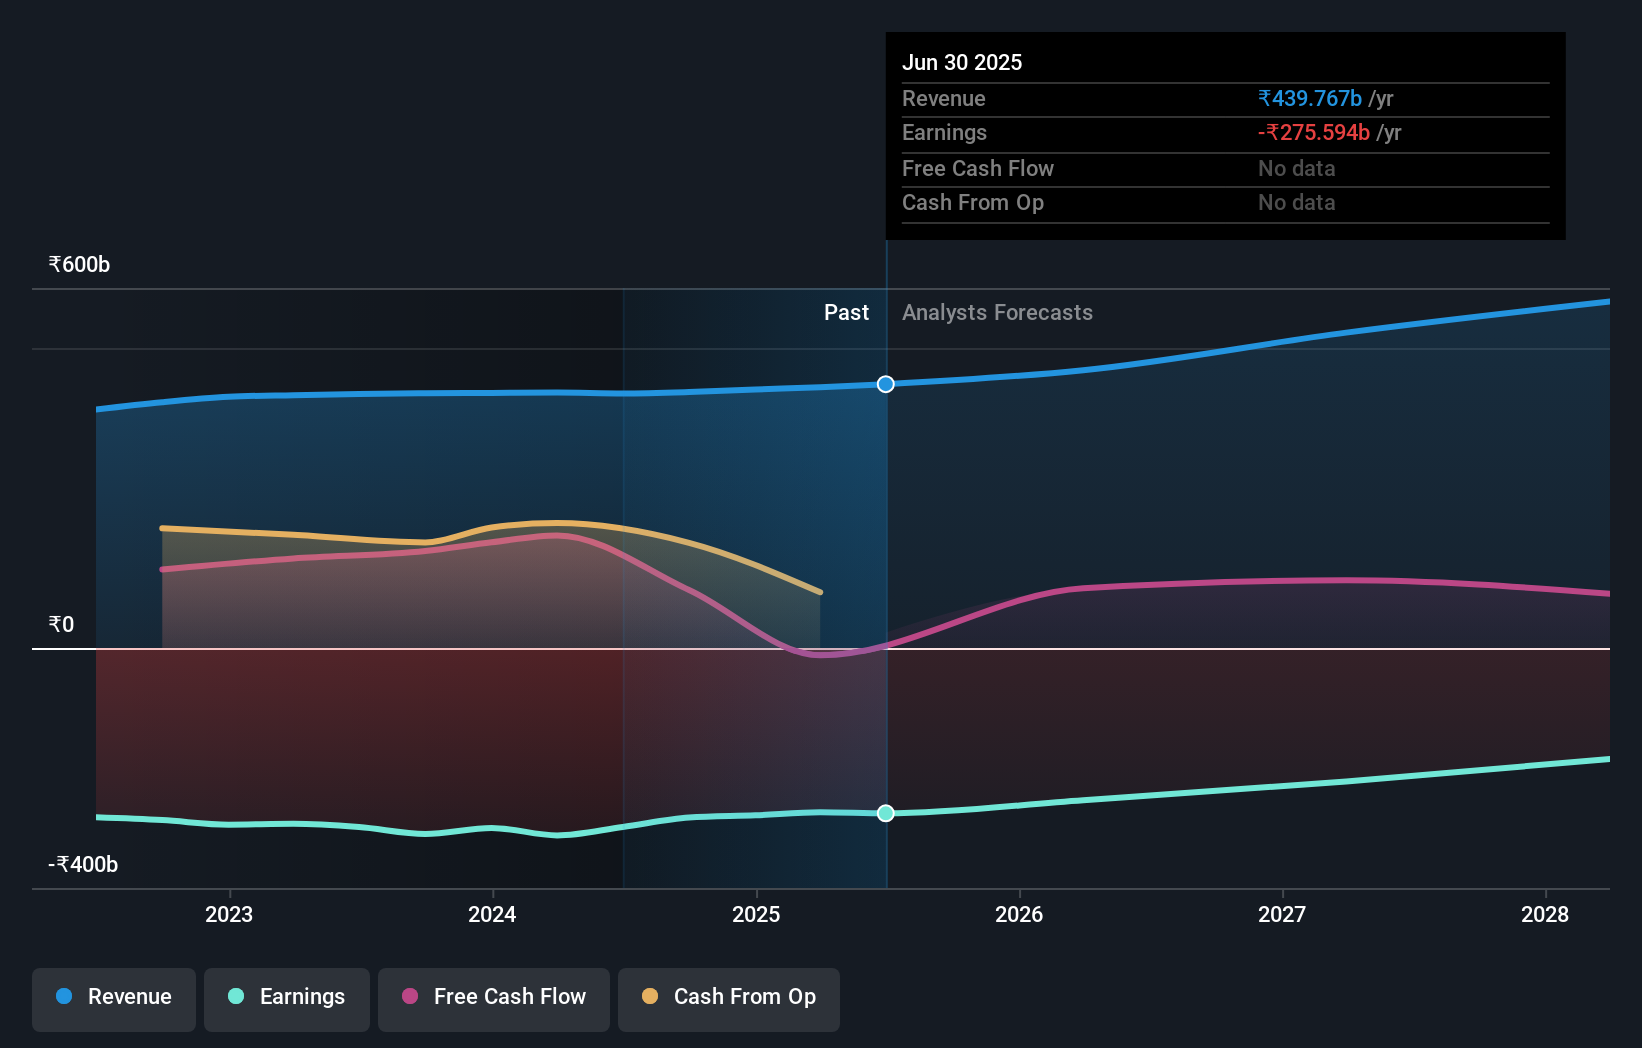Screen dimensions: 1642x1048
Task: Collapse the Cash From Op legend chip
Action: point(728,998)
